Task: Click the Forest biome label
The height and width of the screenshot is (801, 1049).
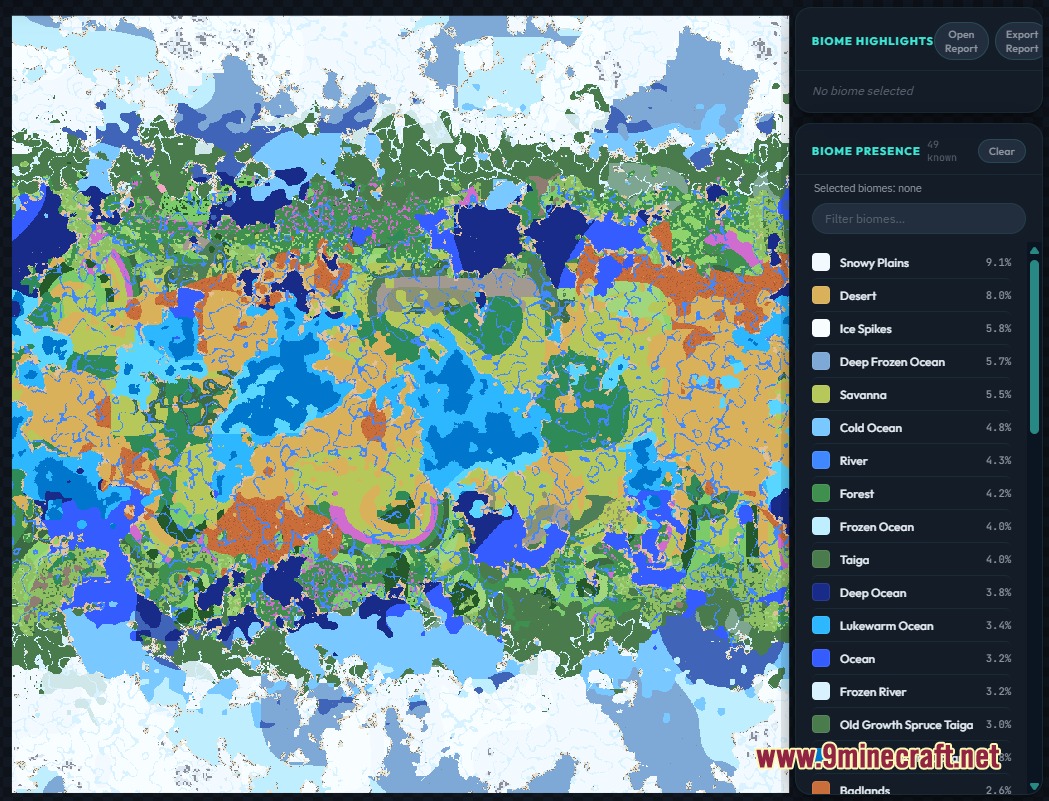Action: pos(857,494)
